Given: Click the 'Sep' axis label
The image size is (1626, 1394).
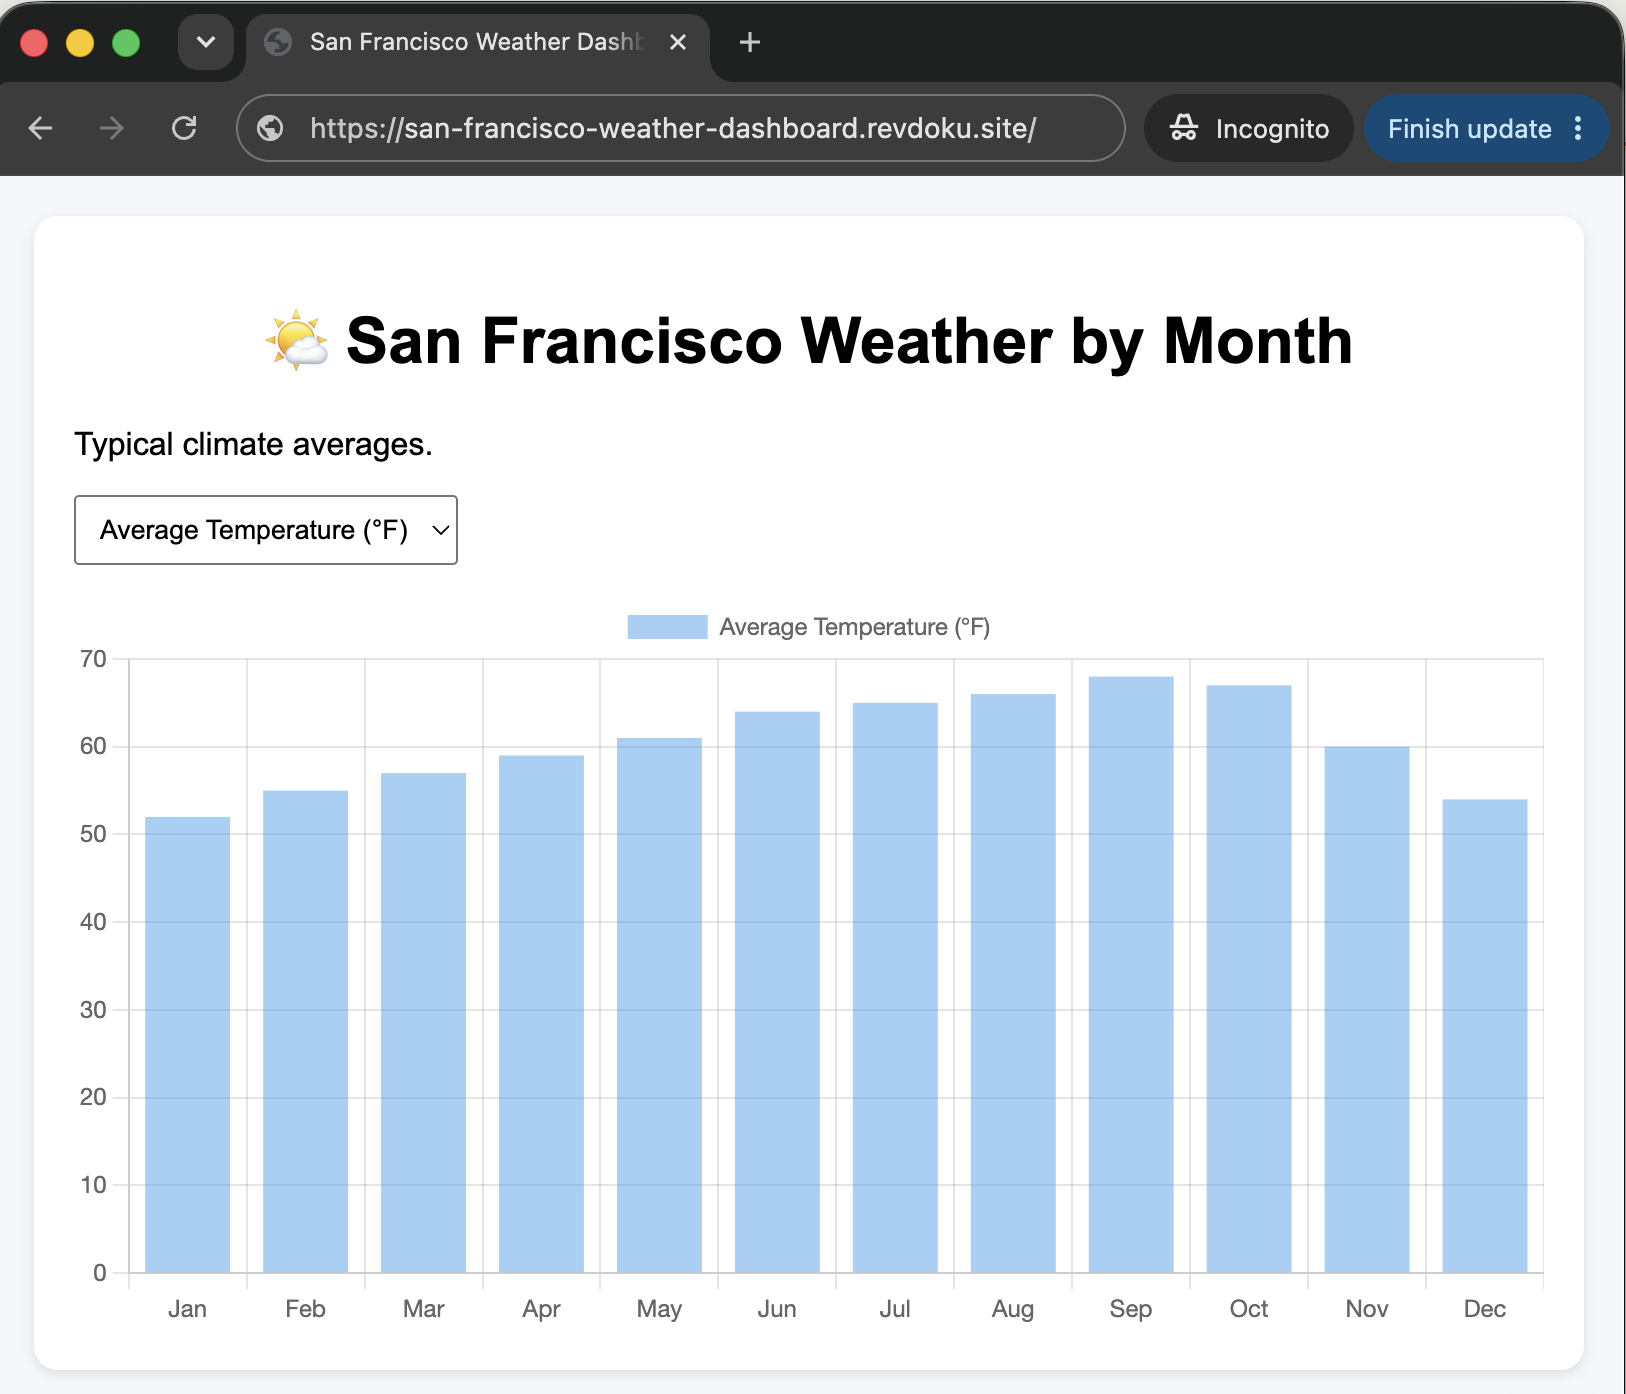Looking at the screenshot, I should tap(1131, 1309).
